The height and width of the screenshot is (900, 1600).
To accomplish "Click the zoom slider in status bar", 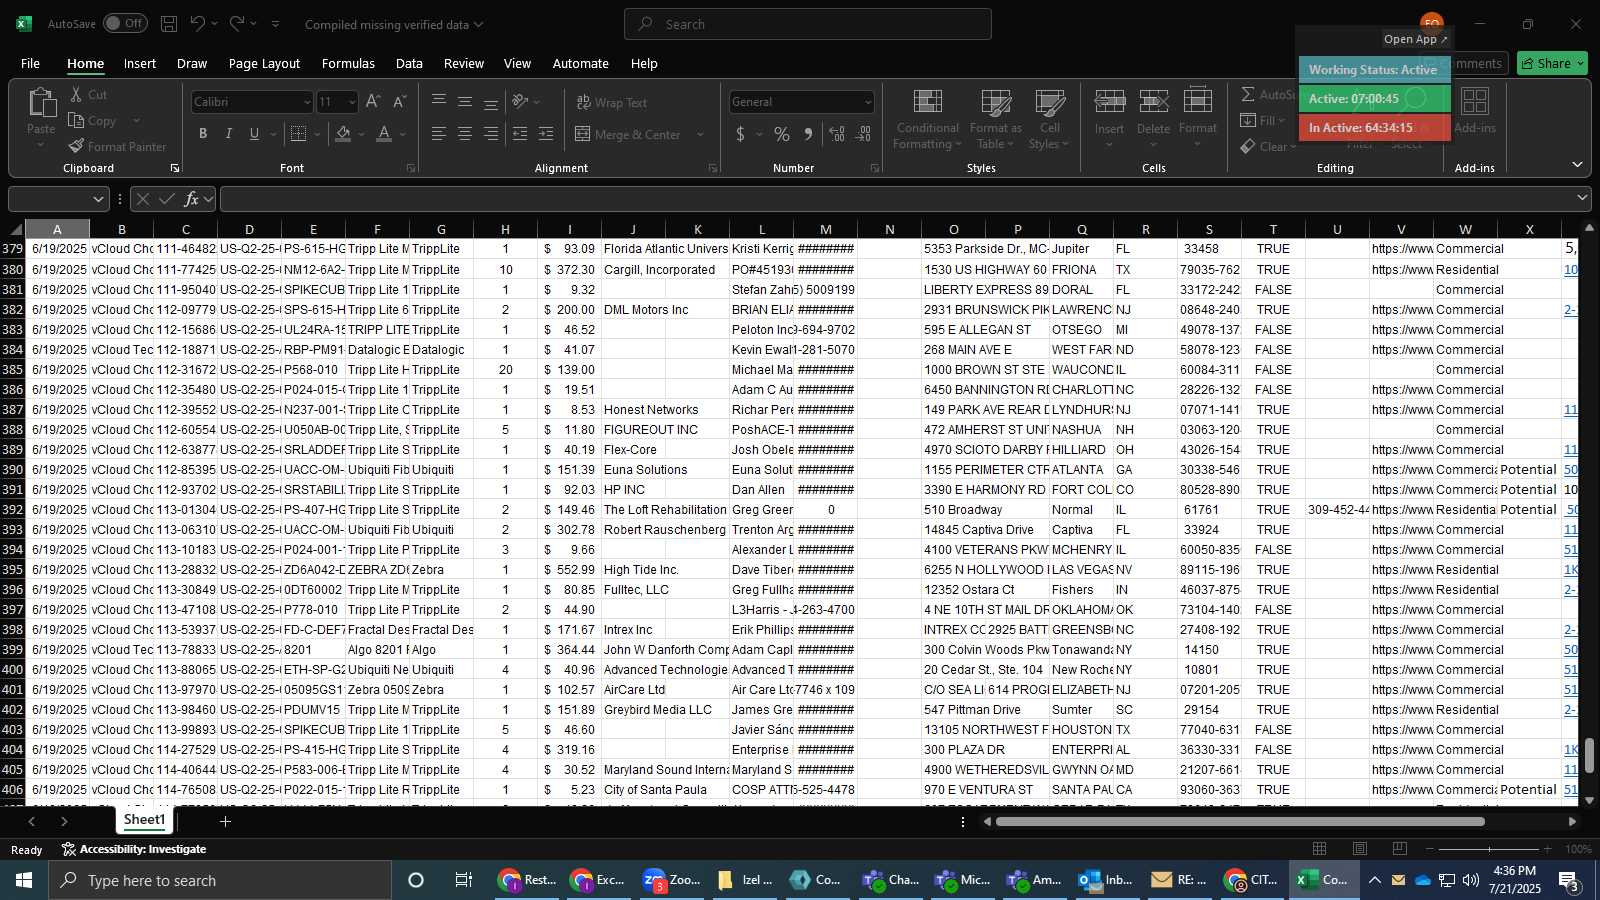I will 1488,849.
